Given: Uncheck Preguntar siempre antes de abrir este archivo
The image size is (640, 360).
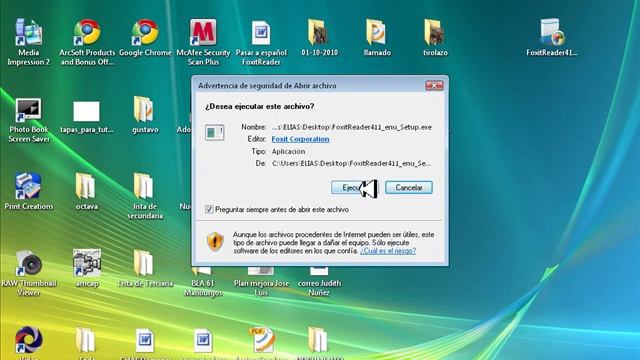Looking at the screenshot, I should pyautogui.click(x=209, y=209).
